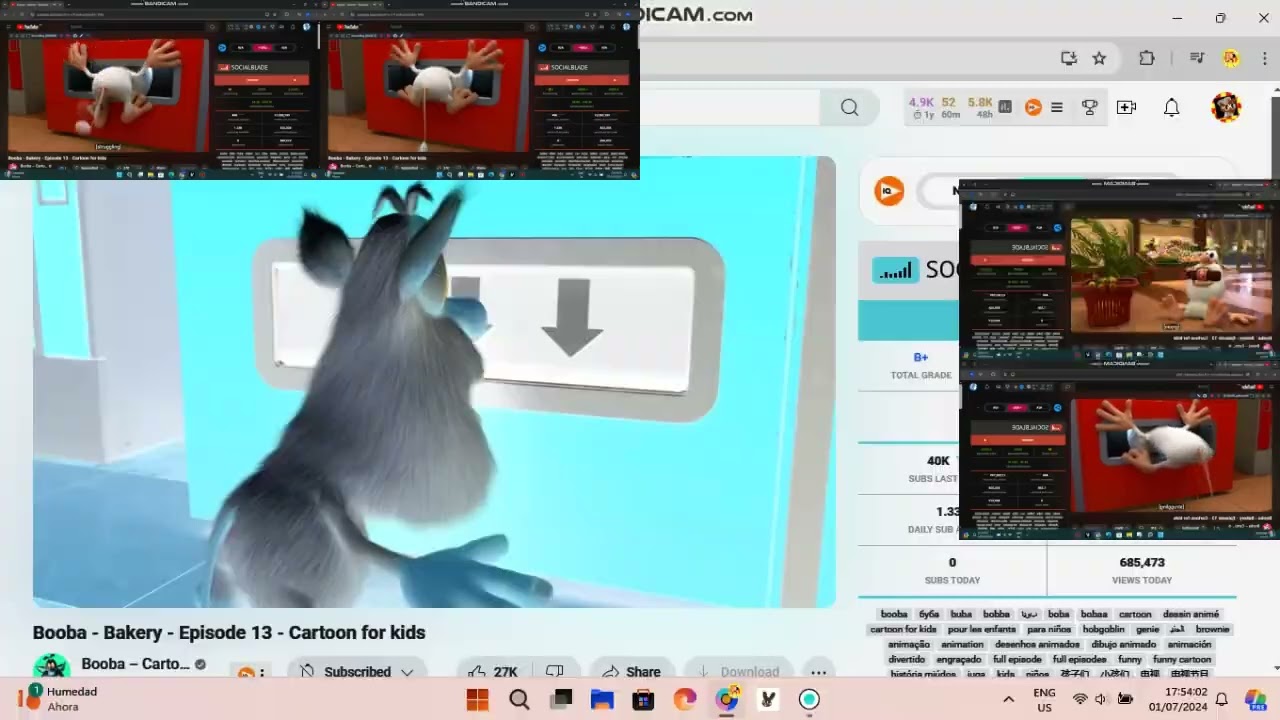Click the '4.9K' vidIQ stat
This screenshot has width=1280, height=720.
(x=921, y=102)
